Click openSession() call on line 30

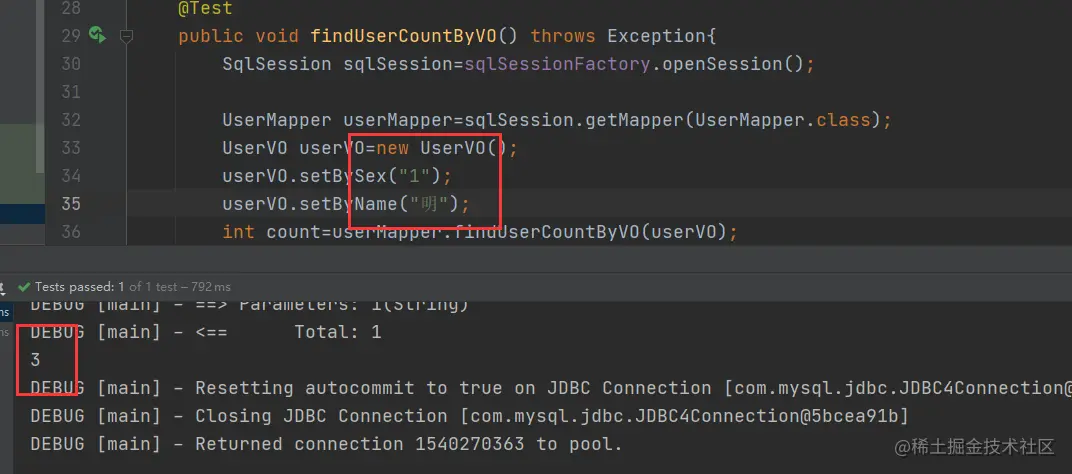(732, 64)
